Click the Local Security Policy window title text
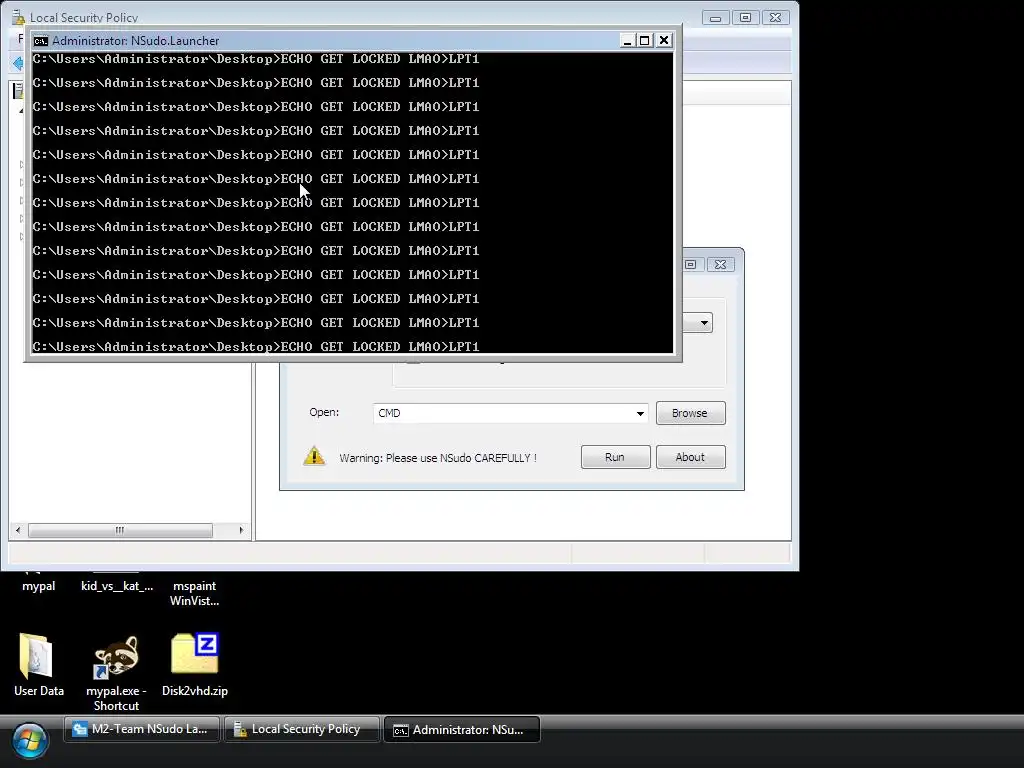Image resolution: width=1024 pixels, height=768 pixels. 84,18
